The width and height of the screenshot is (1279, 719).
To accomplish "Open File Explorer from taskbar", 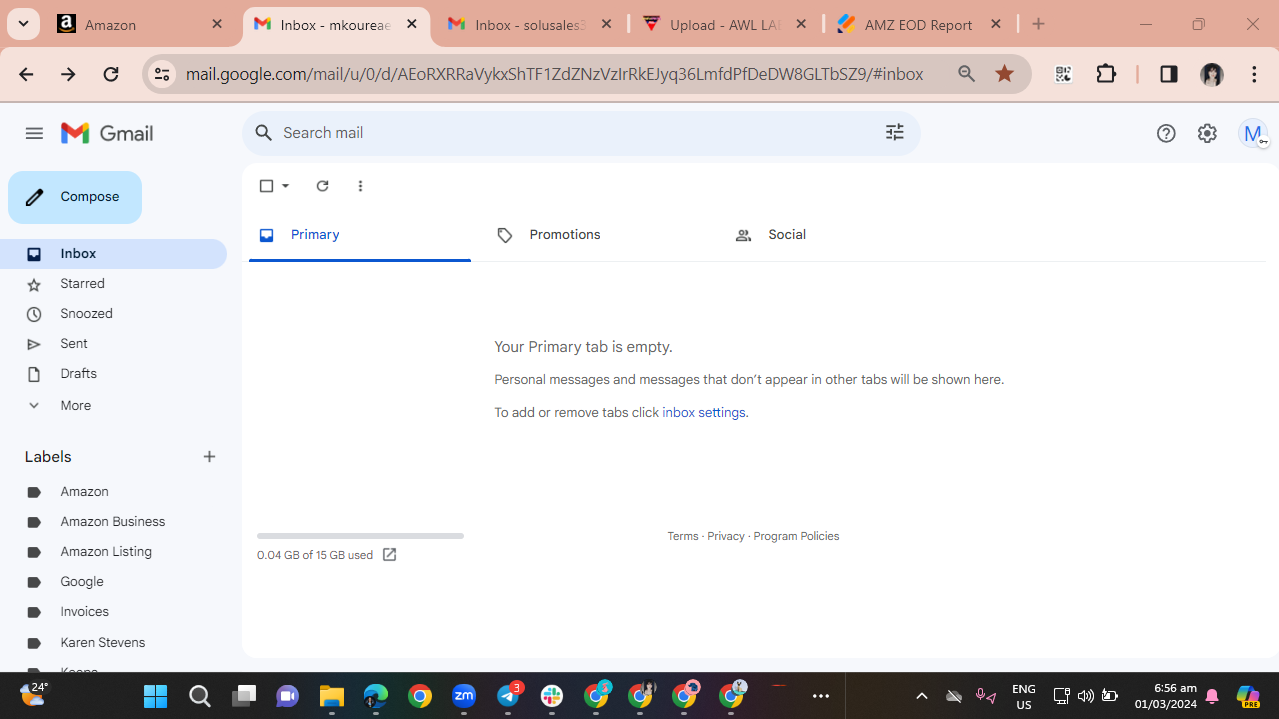I will pos(332,696).
